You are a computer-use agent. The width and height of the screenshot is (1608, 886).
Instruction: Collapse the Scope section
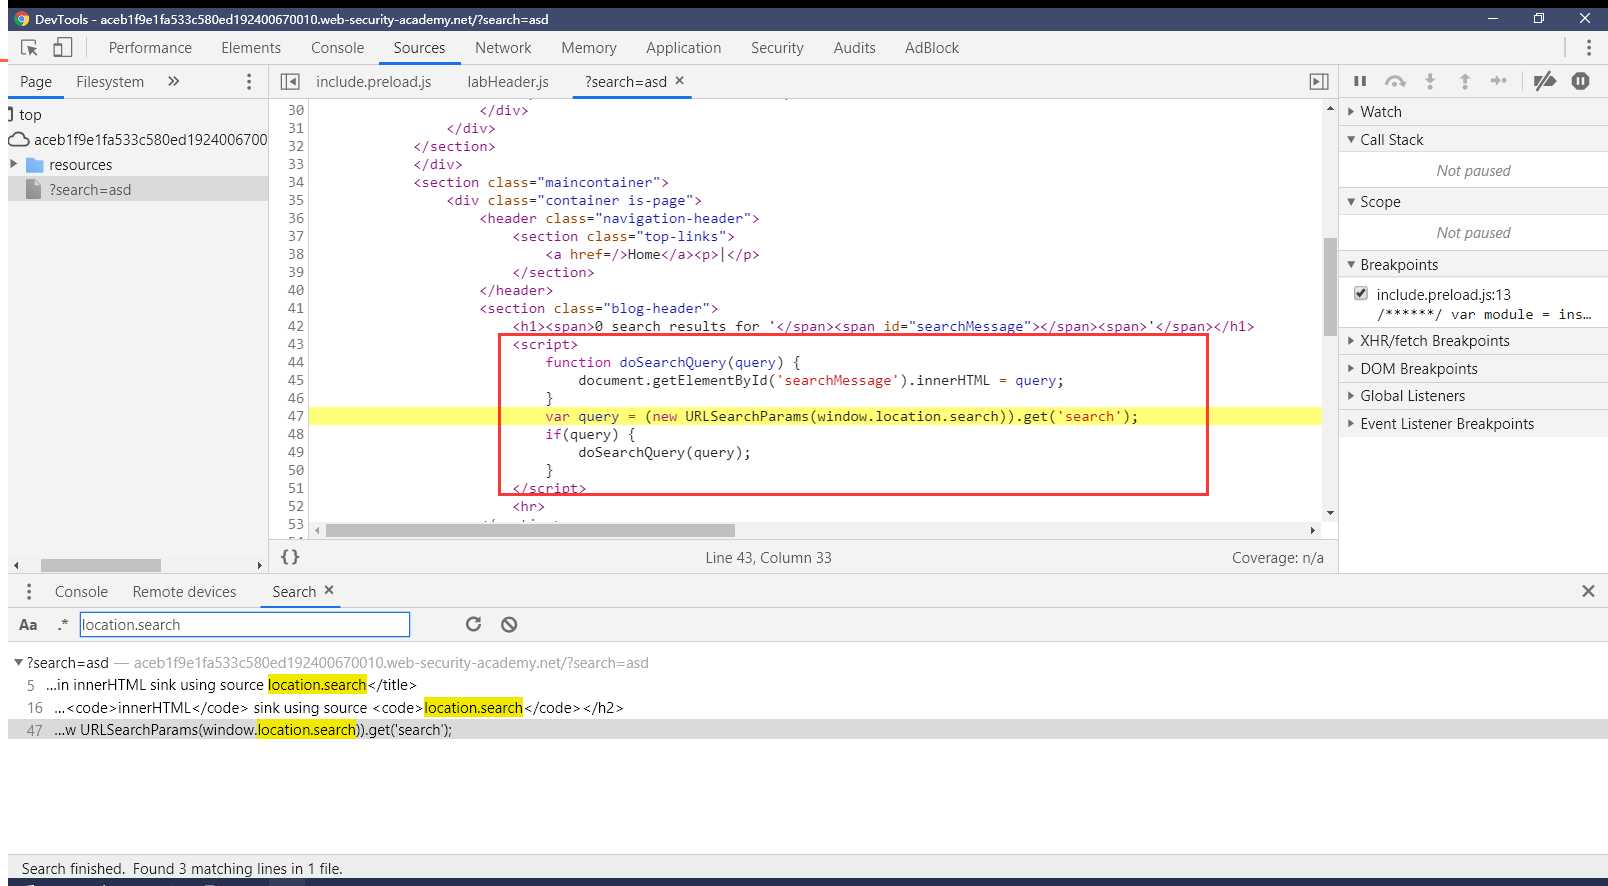(1380, 202)
